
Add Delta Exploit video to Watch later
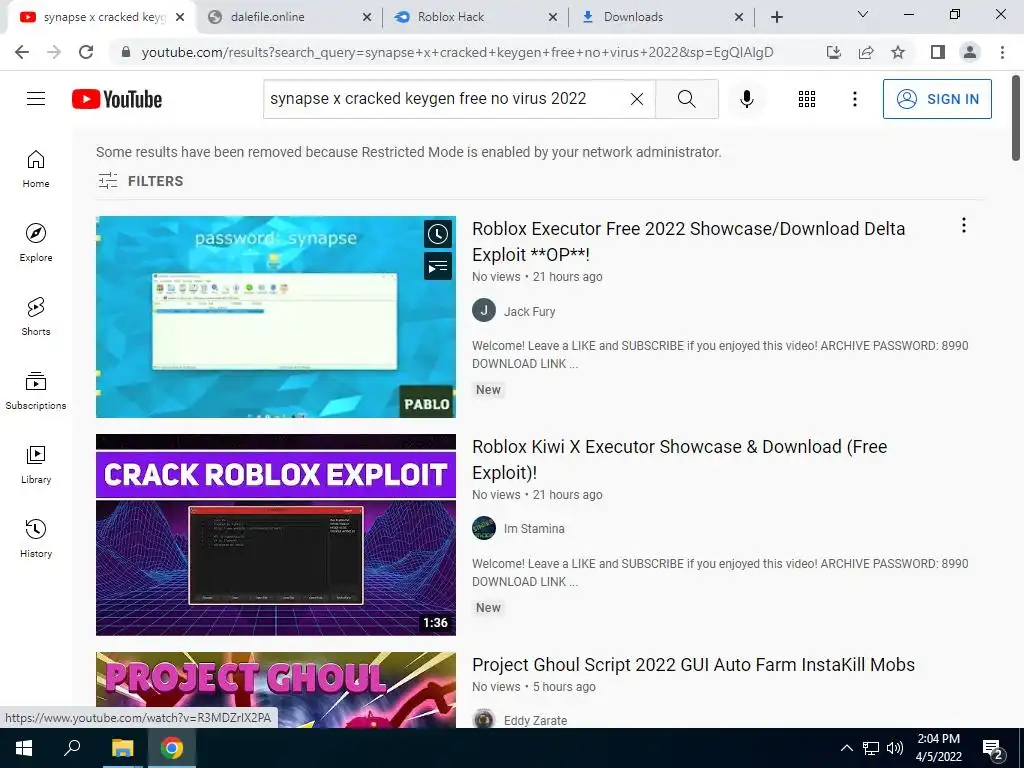coord(438,234)
